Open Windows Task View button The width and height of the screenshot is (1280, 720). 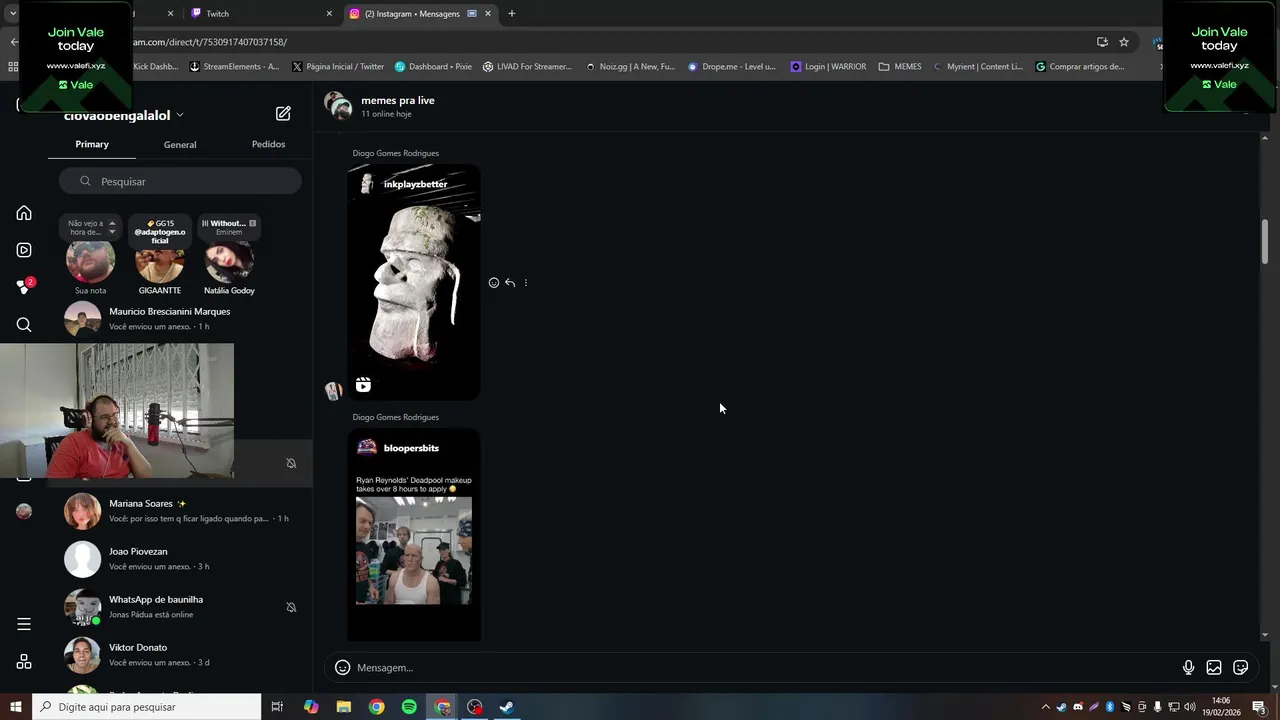pyautogui.click(x=277, y=707)
